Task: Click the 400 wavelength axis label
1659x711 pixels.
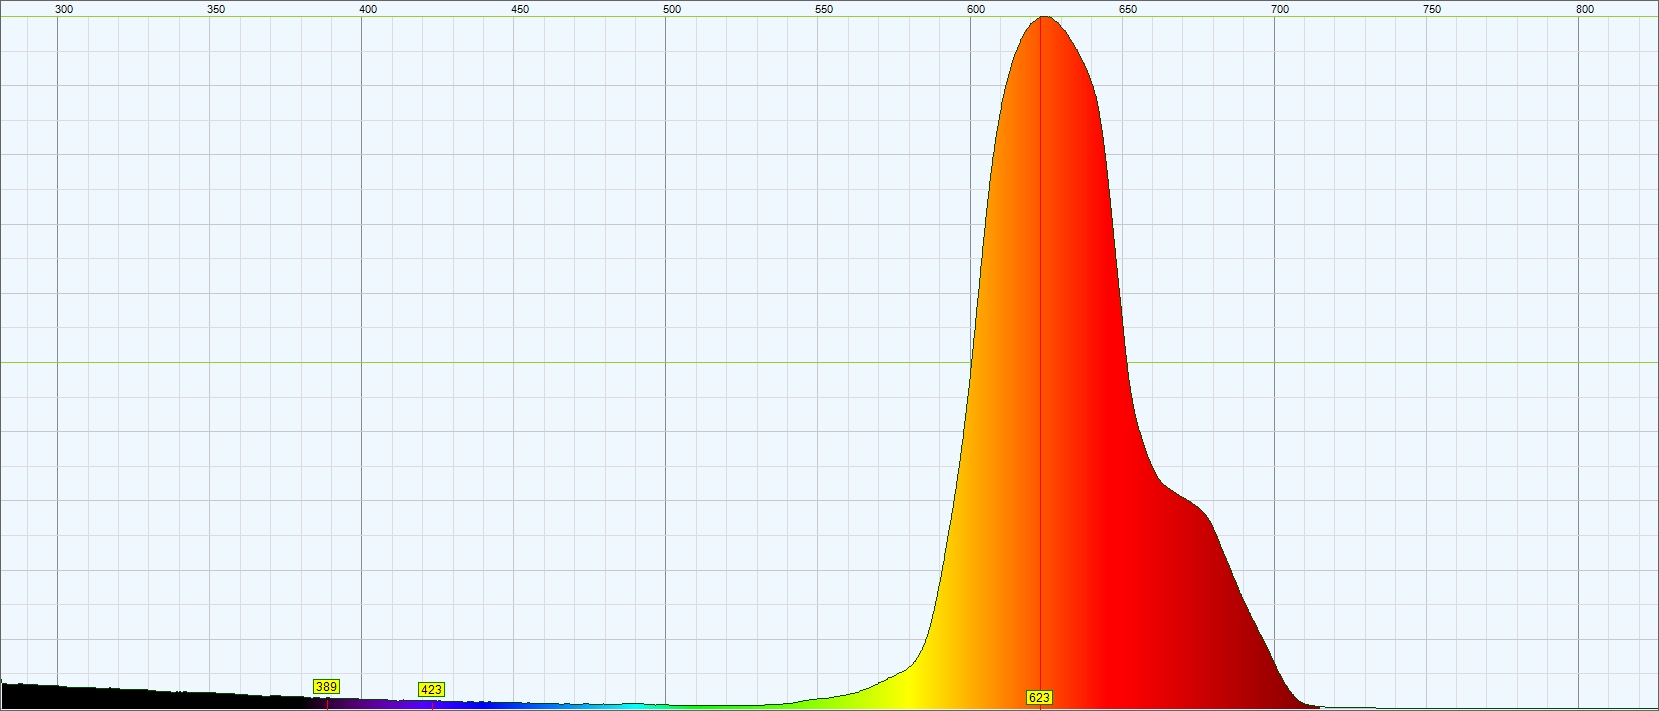Action: 368,9
